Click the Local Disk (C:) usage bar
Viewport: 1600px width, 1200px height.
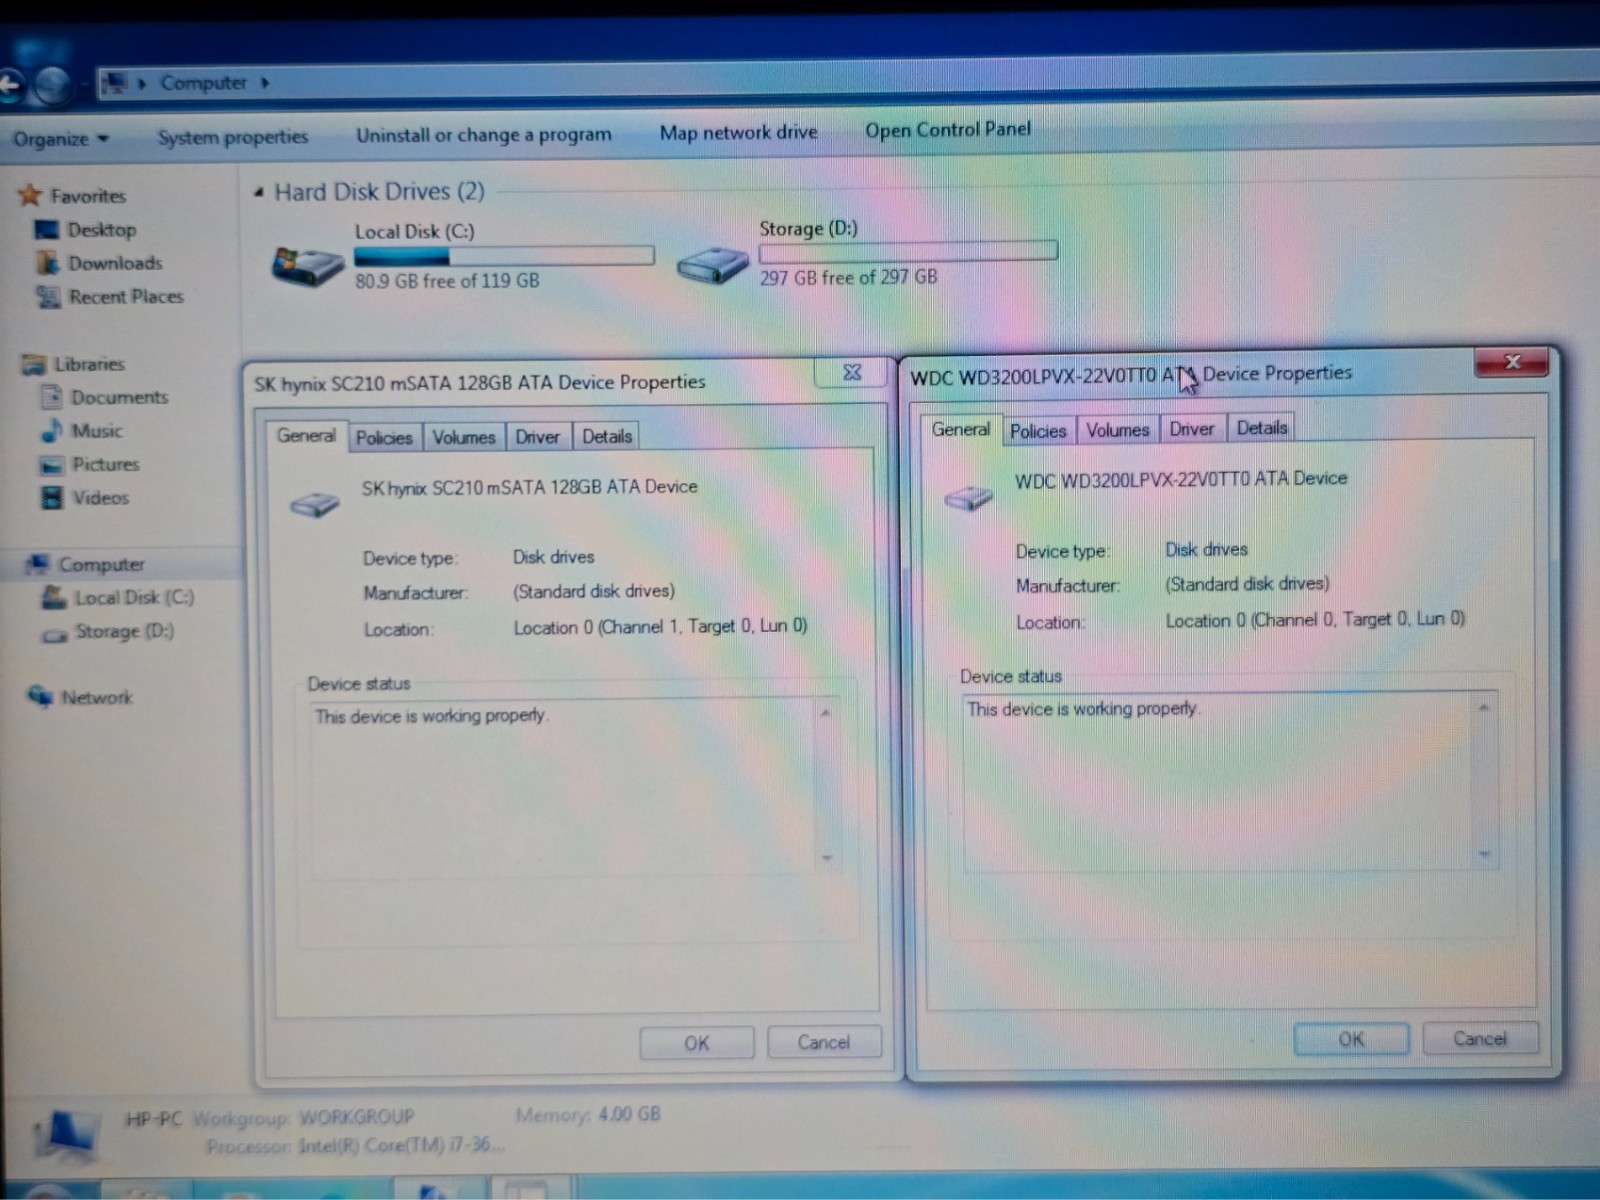(x=504, y=256)
